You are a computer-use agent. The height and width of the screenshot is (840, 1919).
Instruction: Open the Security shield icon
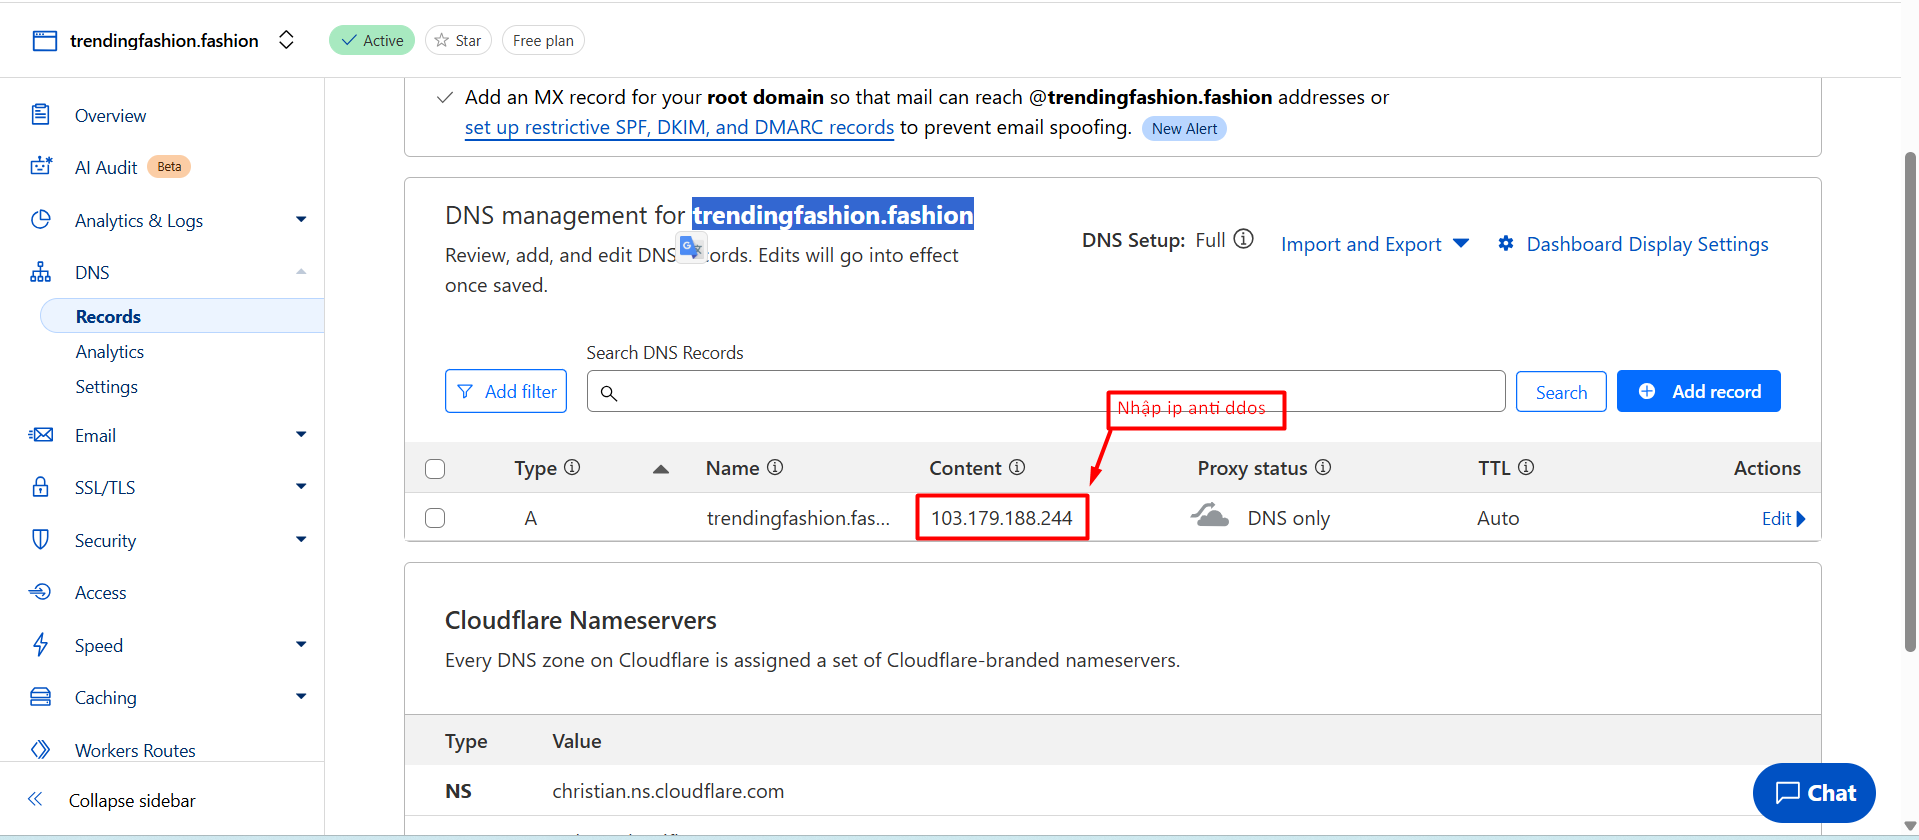pos(40,540)
